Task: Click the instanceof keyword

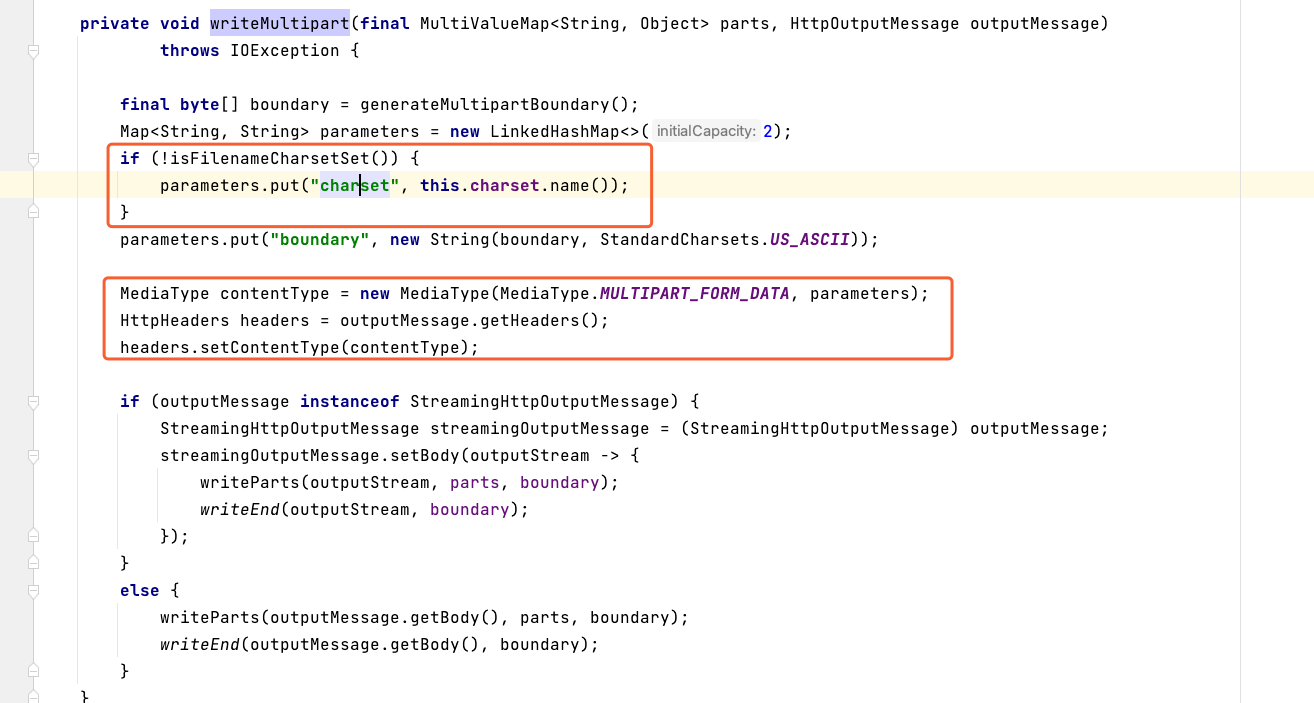Action: (x=350, y=401)
